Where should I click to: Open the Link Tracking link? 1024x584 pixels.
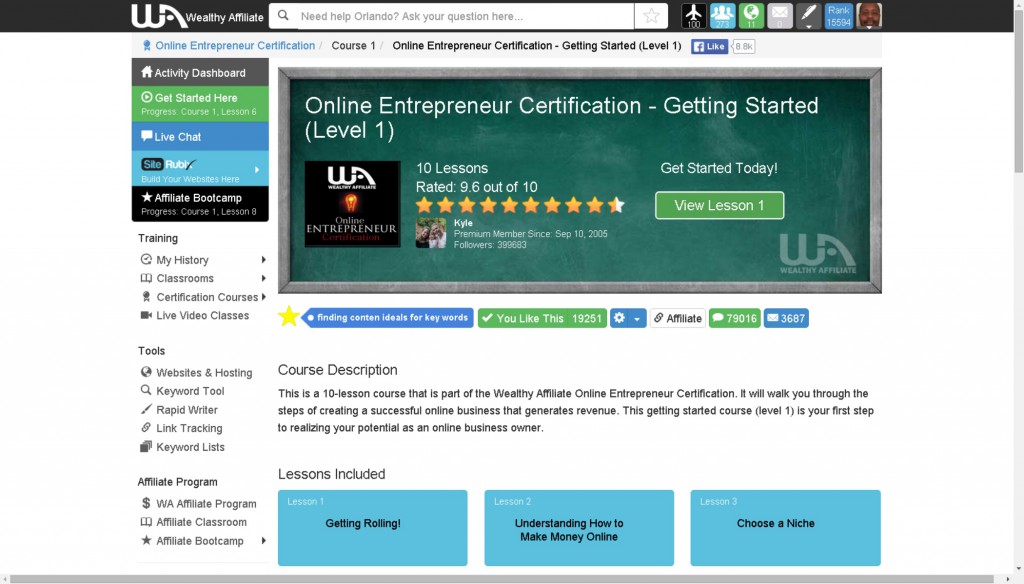click(x=189, y=428)
